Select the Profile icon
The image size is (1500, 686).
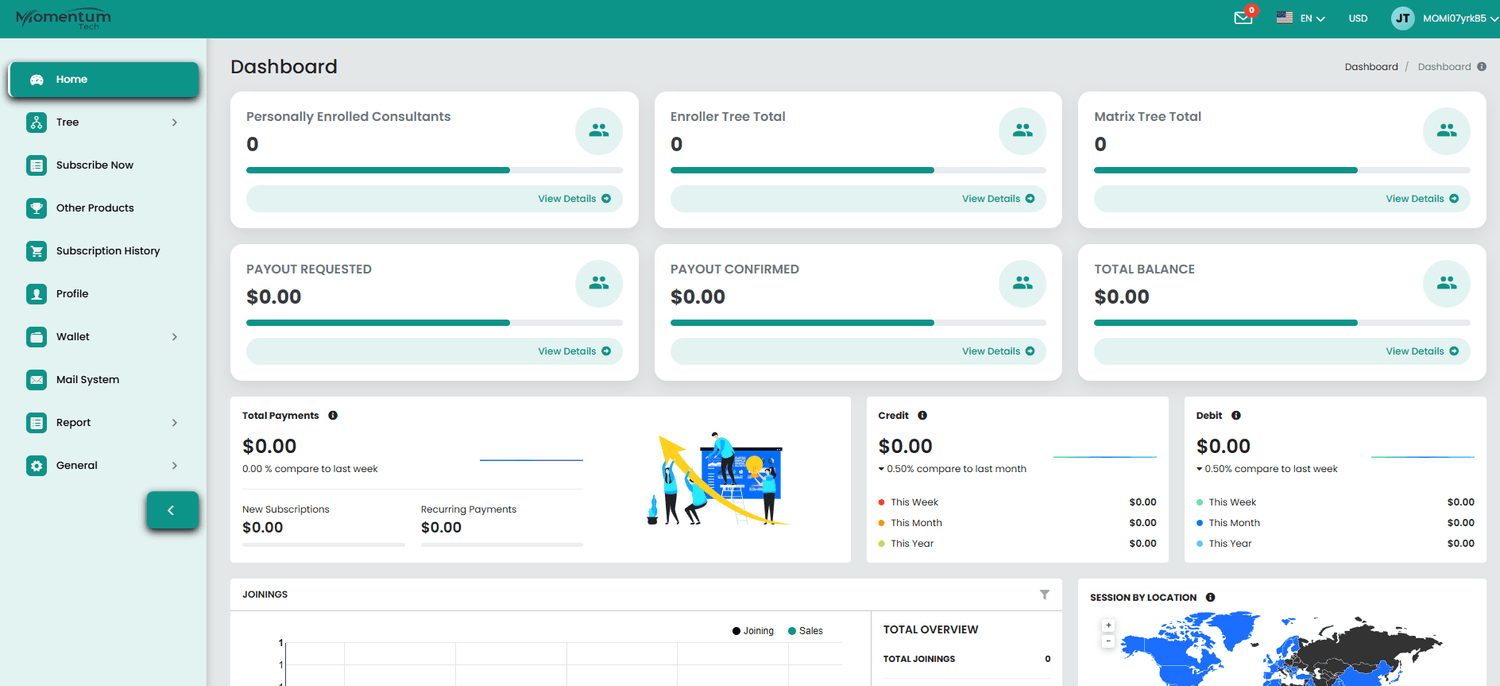(36, 293)
